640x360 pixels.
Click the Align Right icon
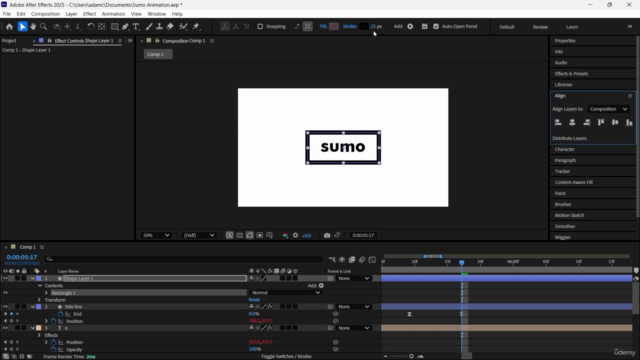[x=587, y=122]
